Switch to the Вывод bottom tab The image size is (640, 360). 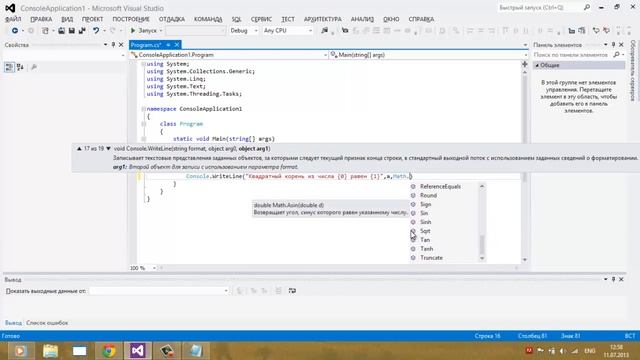point(13,323)
